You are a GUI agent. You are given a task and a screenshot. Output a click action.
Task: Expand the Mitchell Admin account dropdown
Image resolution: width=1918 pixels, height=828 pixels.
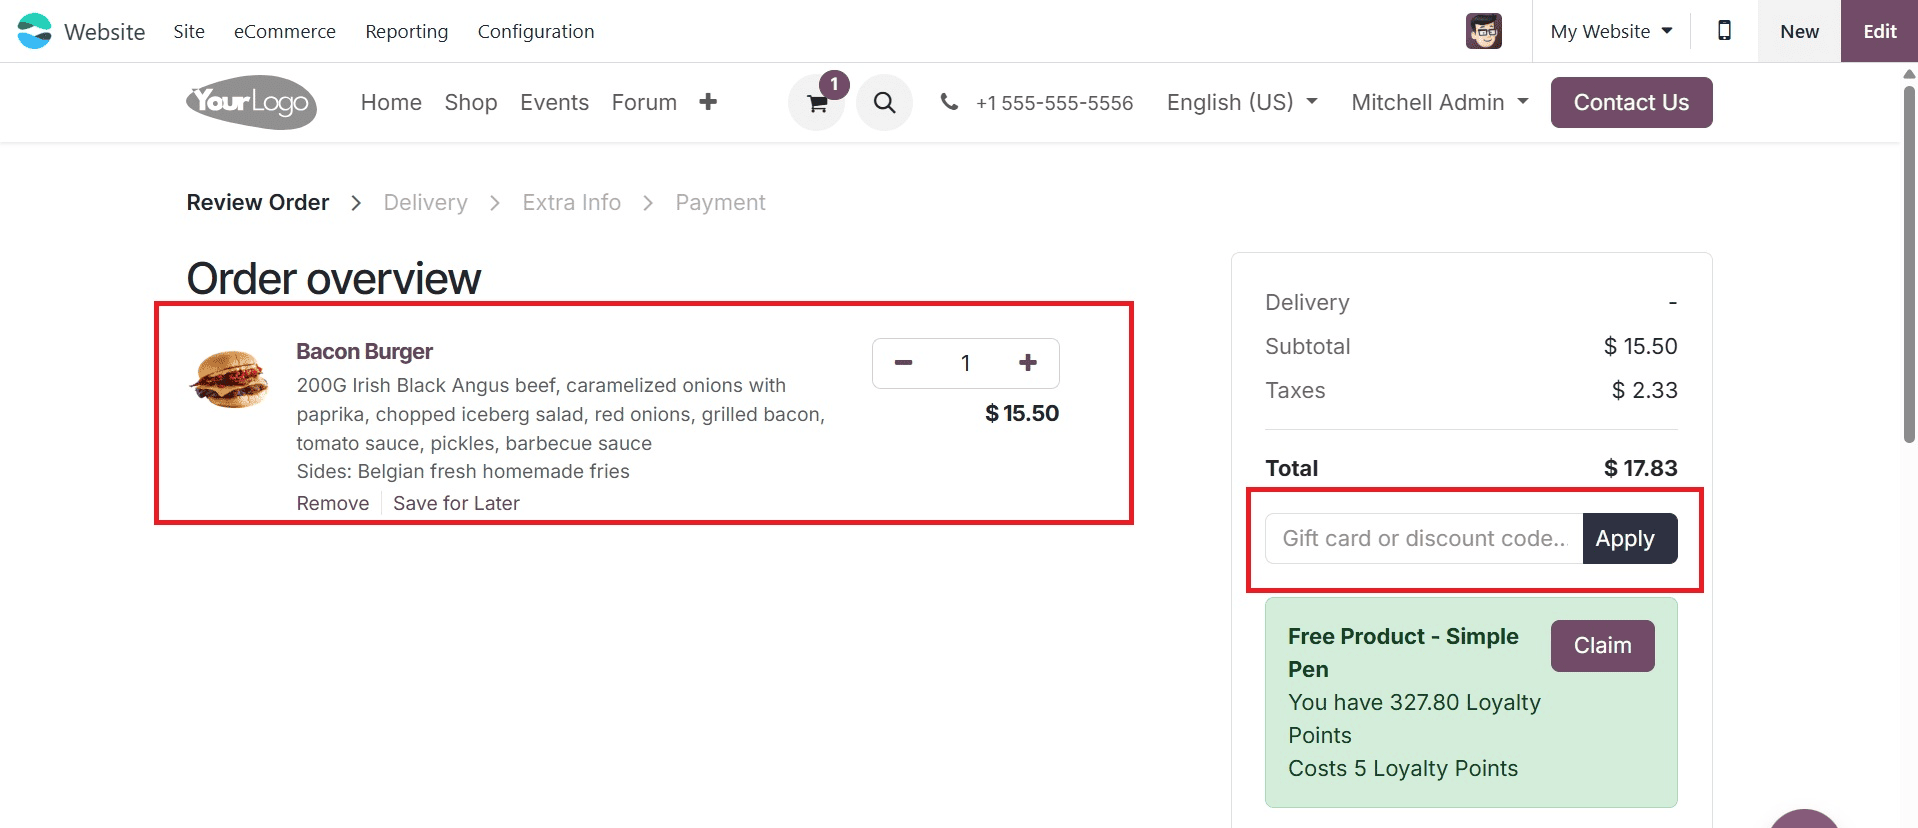click(1438, 102)
